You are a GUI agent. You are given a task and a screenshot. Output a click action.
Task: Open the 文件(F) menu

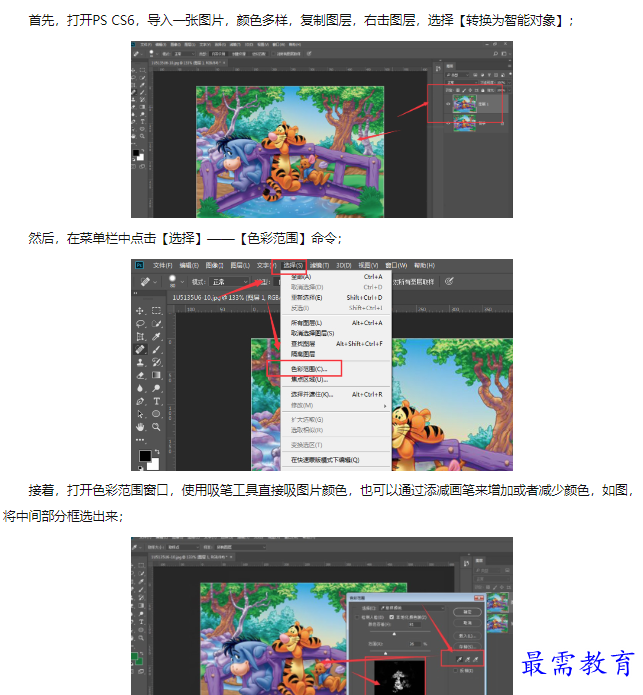pyautogui.click(x=162, y=265)
